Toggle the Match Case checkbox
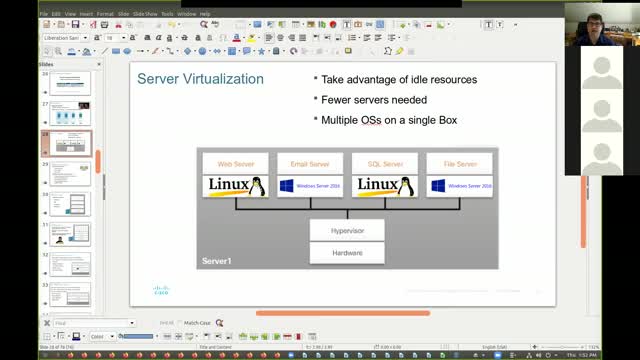Image resolution: width=640 pixels, height=360 pixels. click(180, 323)
